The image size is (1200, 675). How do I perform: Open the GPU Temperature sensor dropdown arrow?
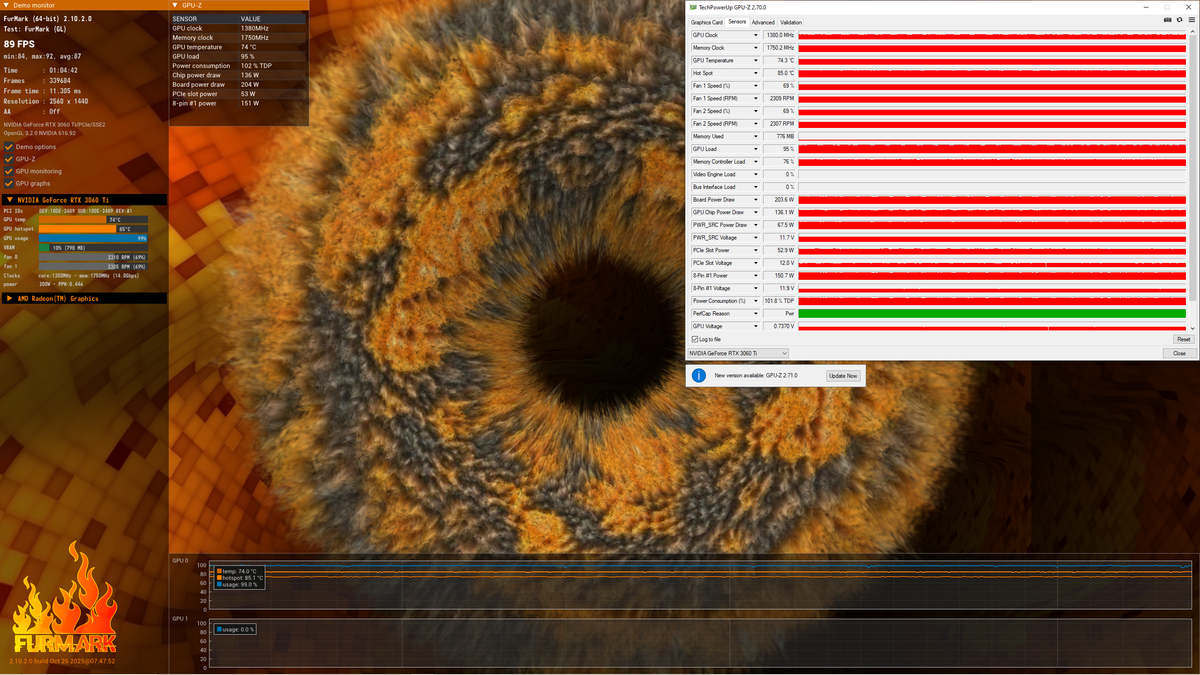point(756,60)
